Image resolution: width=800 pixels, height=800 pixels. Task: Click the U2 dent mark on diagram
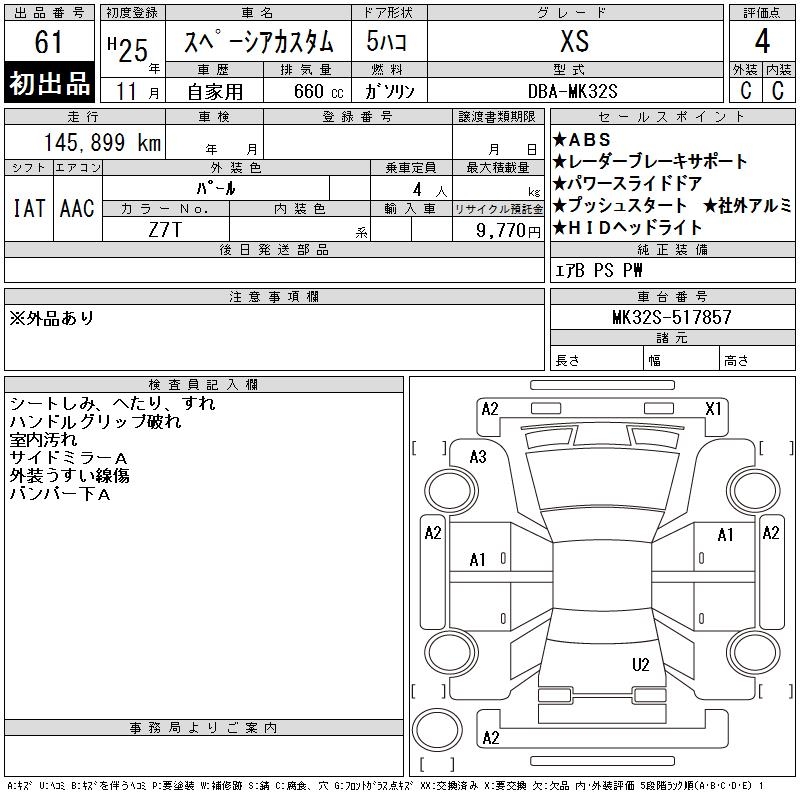coord(640,665)
